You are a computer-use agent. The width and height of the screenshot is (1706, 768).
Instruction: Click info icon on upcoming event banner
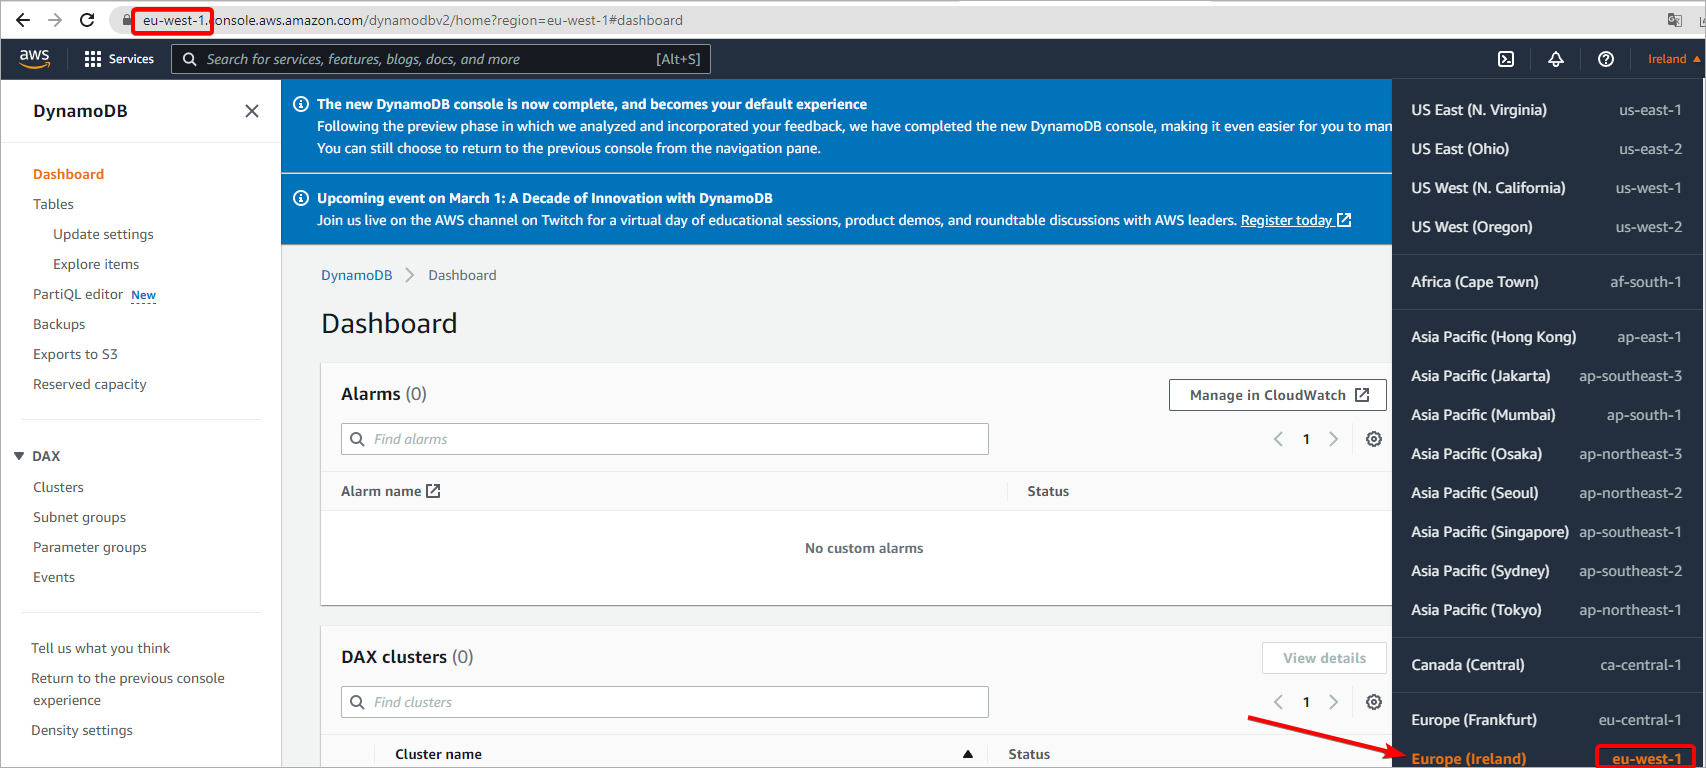pos(300,198)
